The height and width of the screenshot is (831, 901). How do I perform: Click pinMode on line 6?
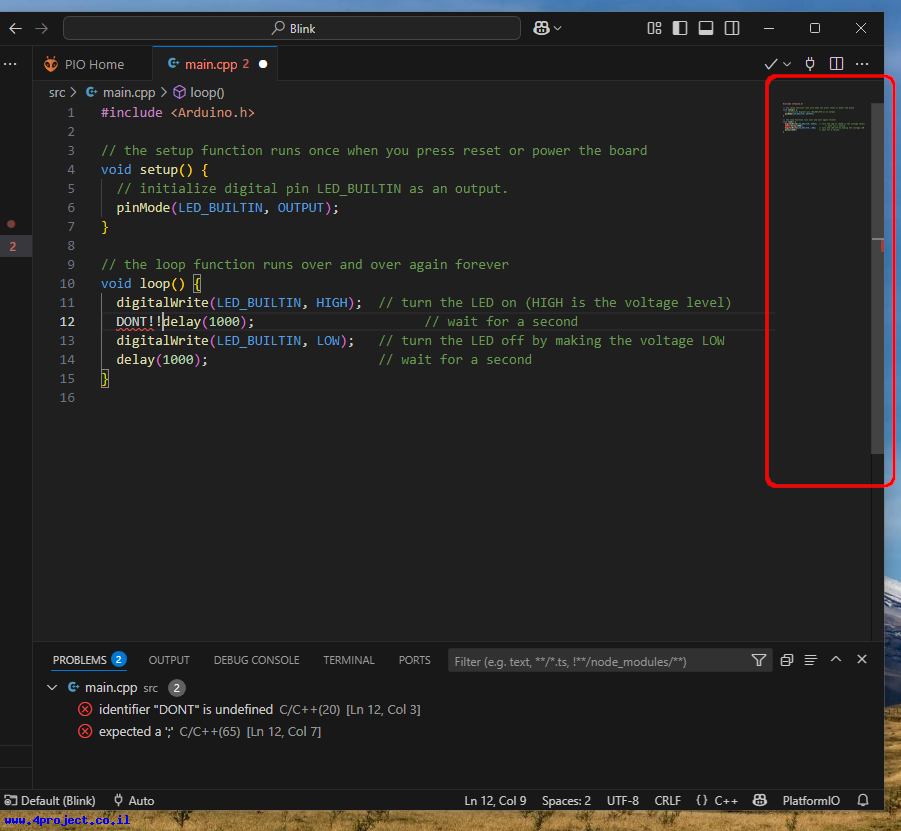tap(143, 207)
